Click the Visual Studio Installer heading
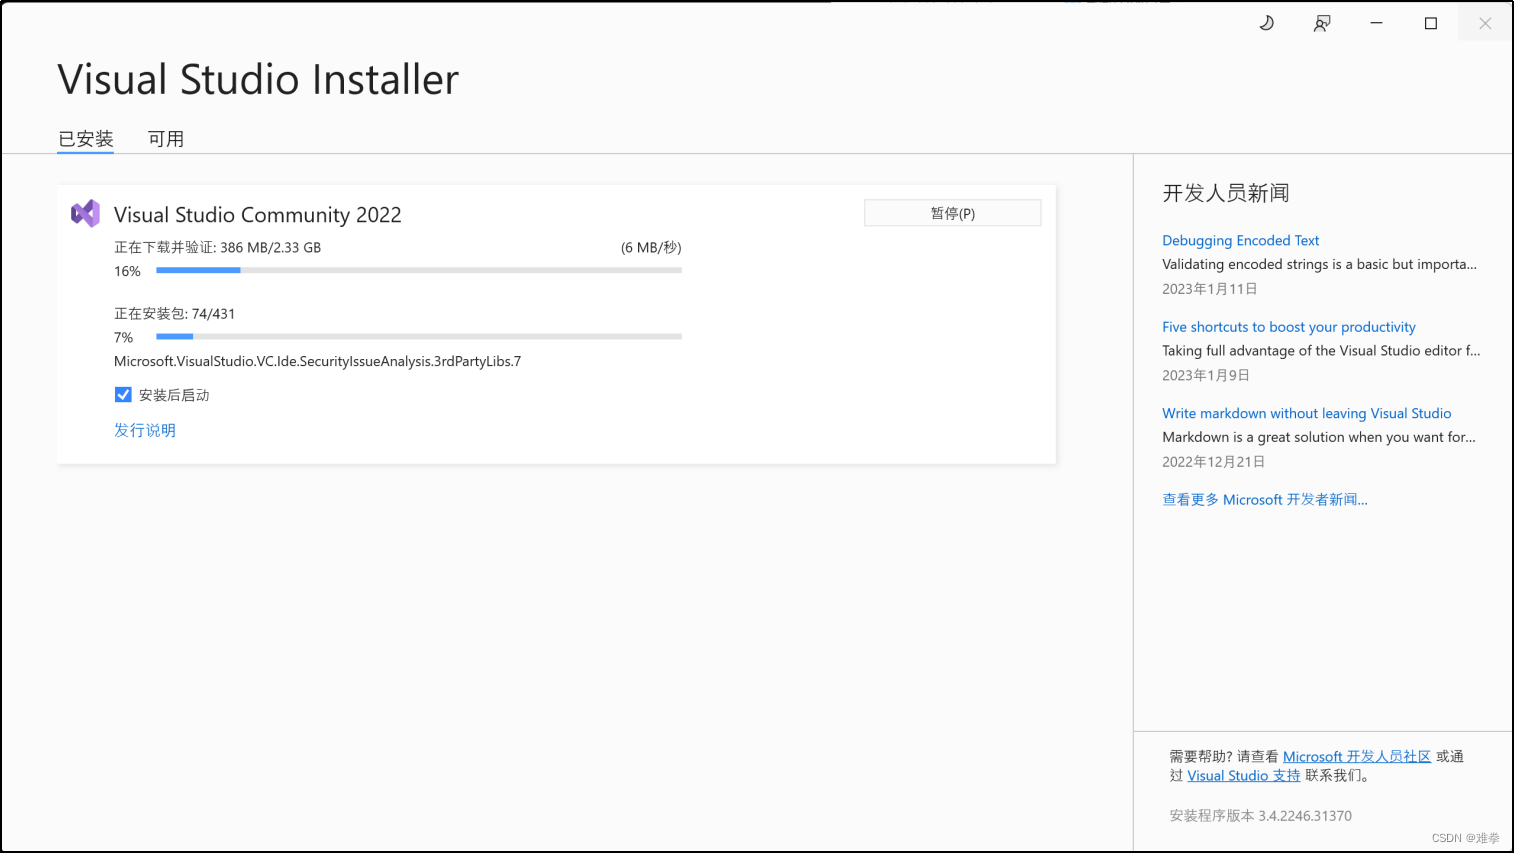1515x853 pixels. tap(258, 79)
